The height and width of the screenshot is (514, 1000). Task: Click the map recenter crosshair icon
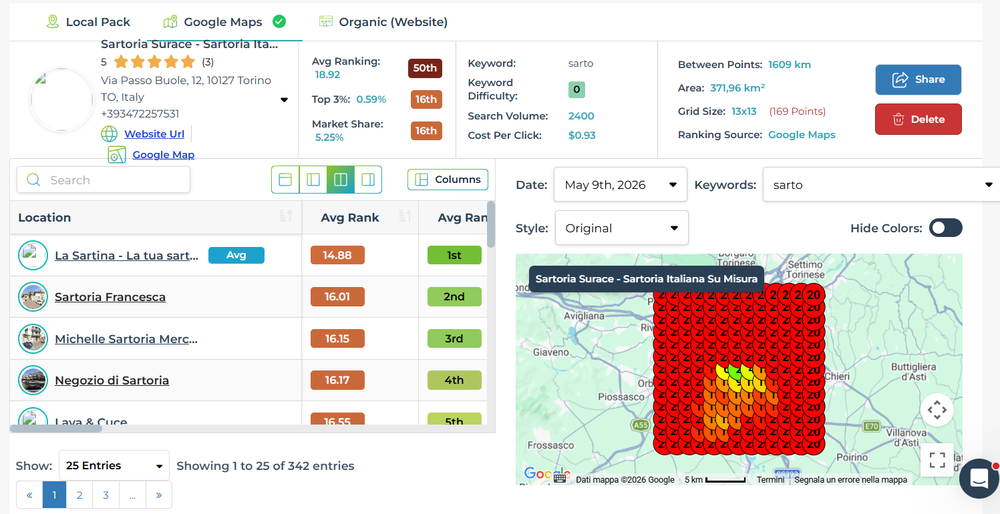coord(937,410)
